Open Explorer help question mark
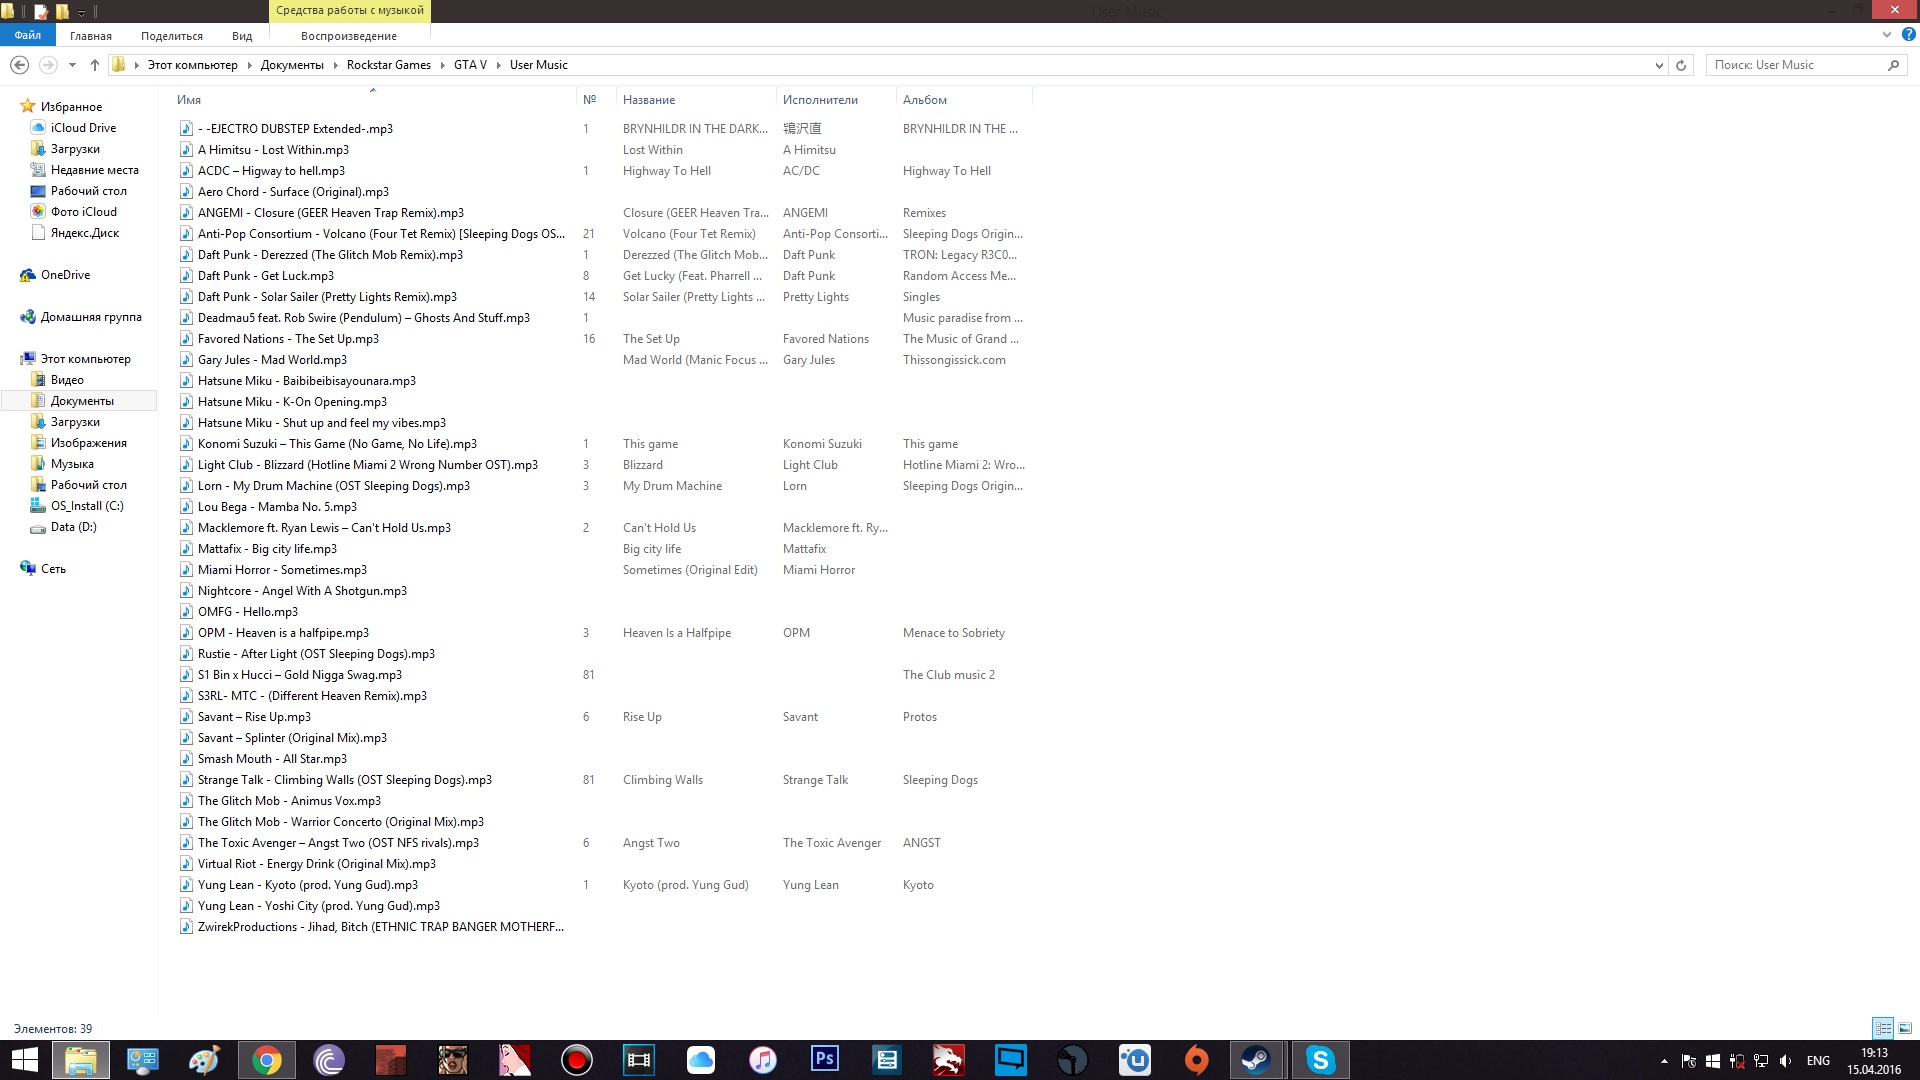The image size is (1920, 1080). click(x=1908, y=34)
